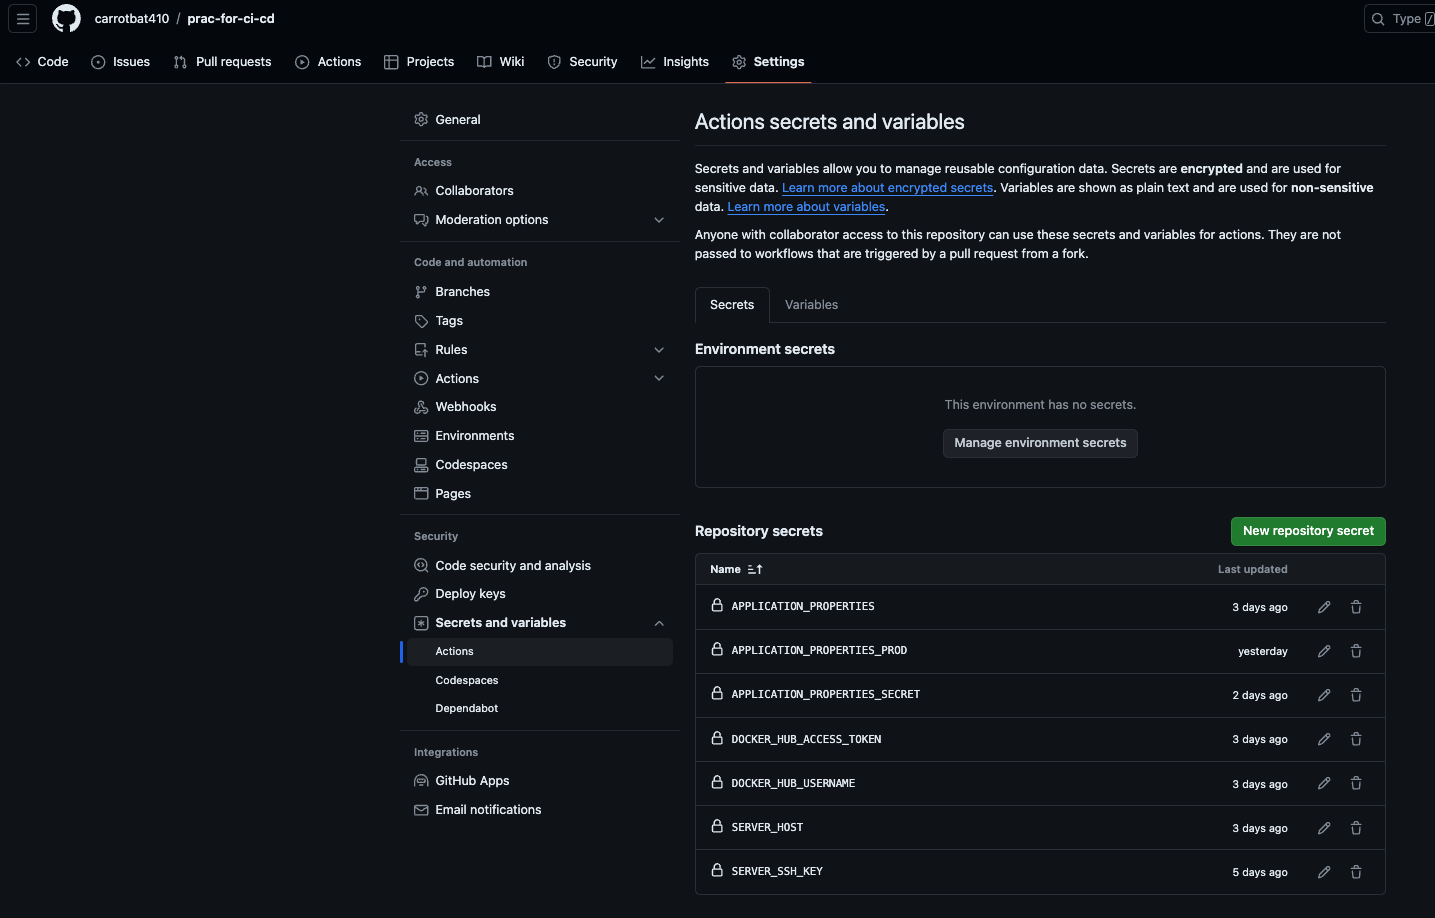Viewport: 1435px width, 918px height.
Task: Switch to the Variables tab
Action: [811, 305]
